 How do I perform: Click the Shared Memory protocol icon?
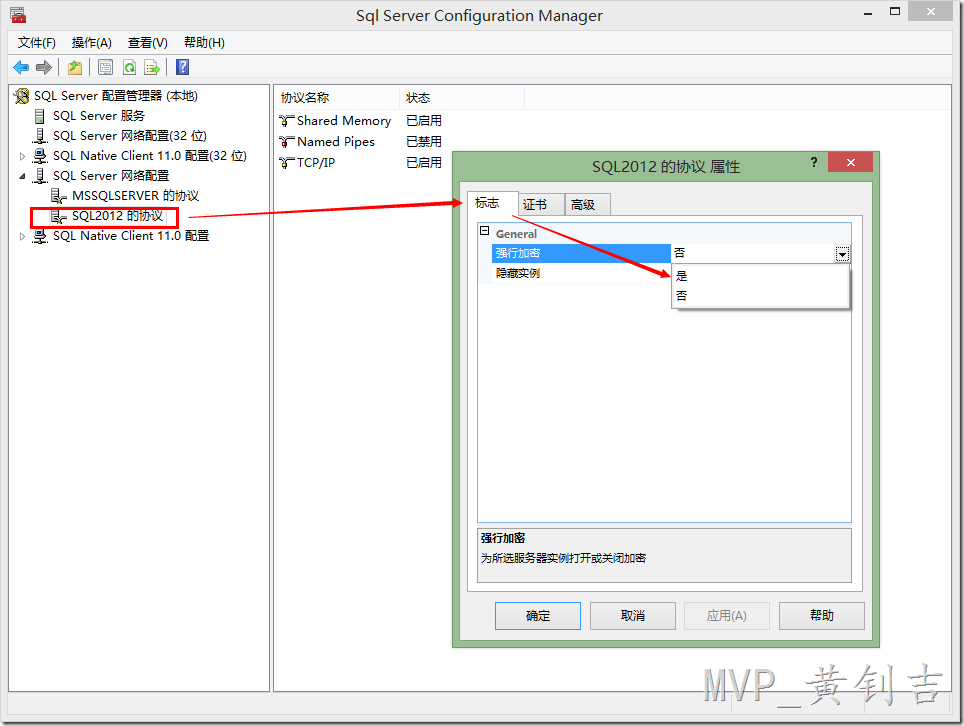286,120
